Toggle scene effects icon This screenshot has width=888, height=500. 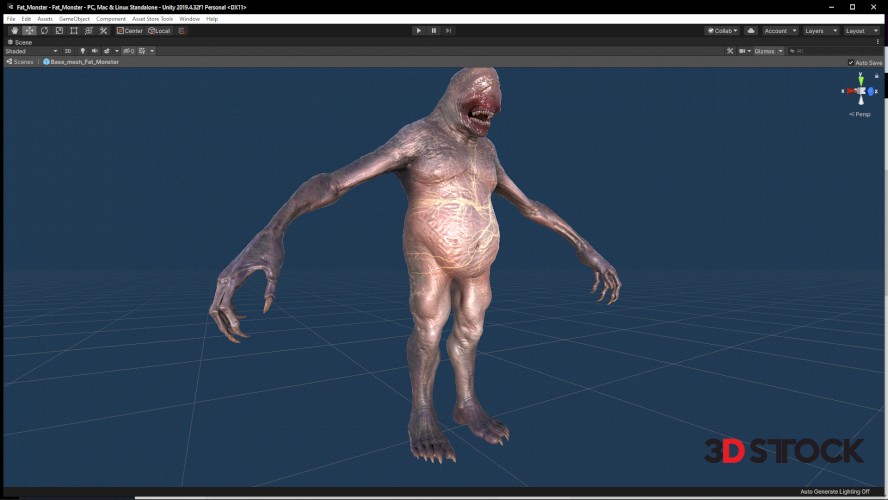click(106, 51)
